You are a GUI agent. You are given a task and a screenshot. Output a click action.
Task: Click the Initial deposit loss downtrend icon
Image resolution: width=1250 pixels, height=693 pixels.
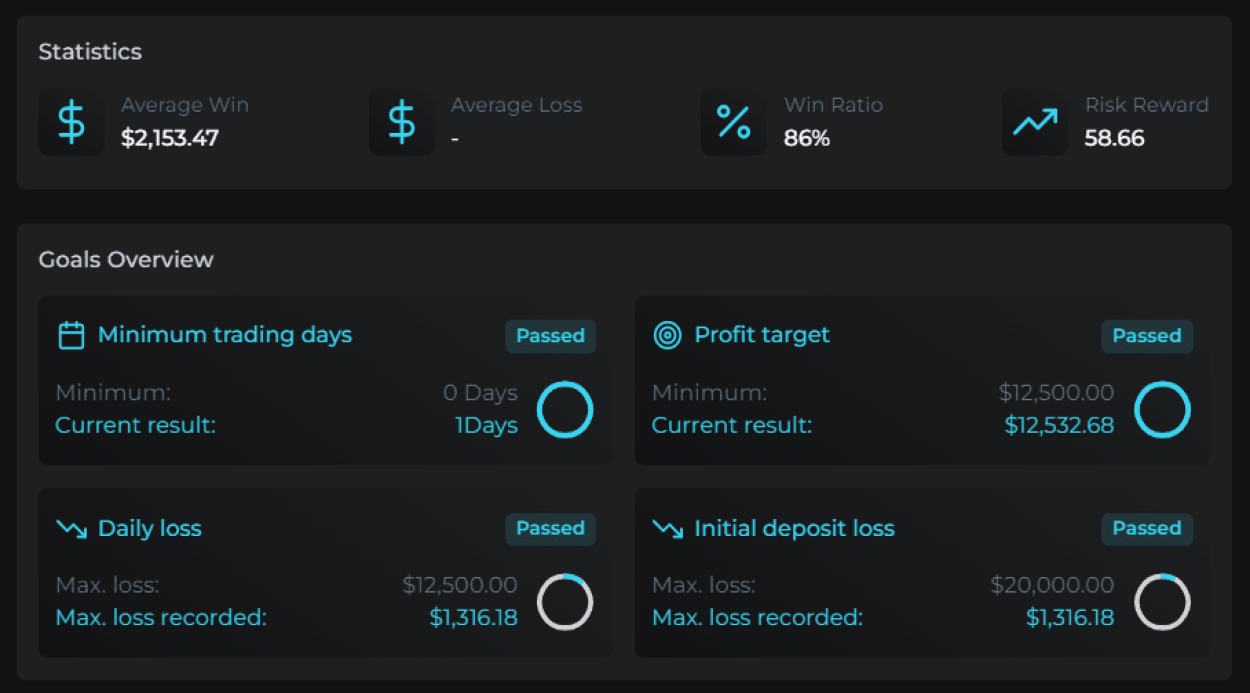(x=667, y=529)
